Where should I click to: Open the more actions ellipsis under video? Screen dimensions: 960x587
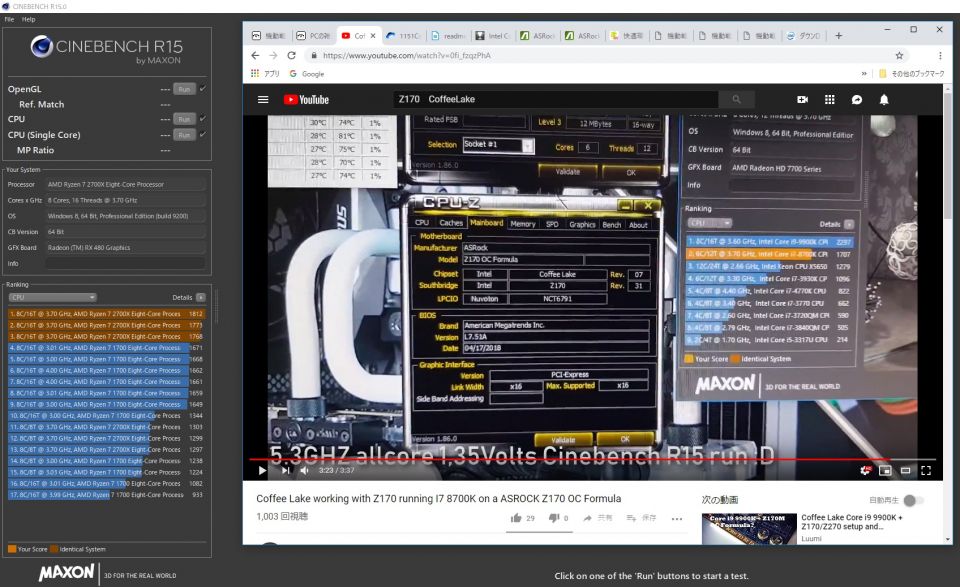click(x=677, y=518)
